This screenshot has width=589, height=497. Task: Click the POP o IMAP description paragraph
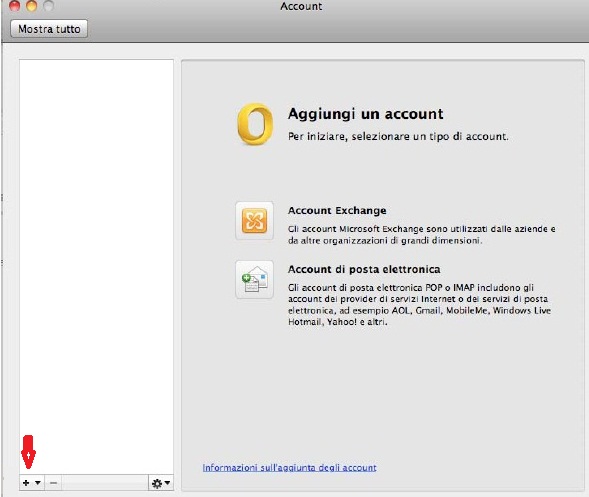pos(419,305)
